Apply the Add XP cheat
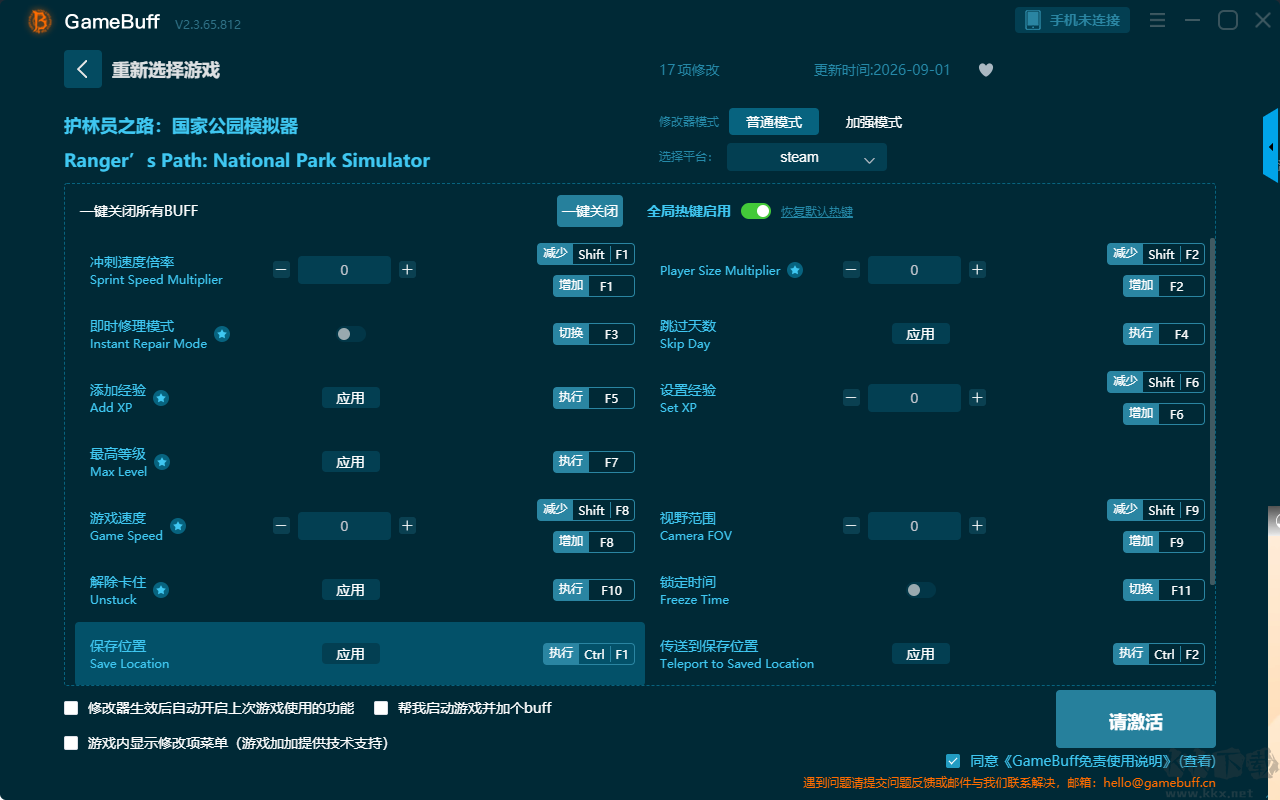This screenshot has width=1280, height=800. 350,398
